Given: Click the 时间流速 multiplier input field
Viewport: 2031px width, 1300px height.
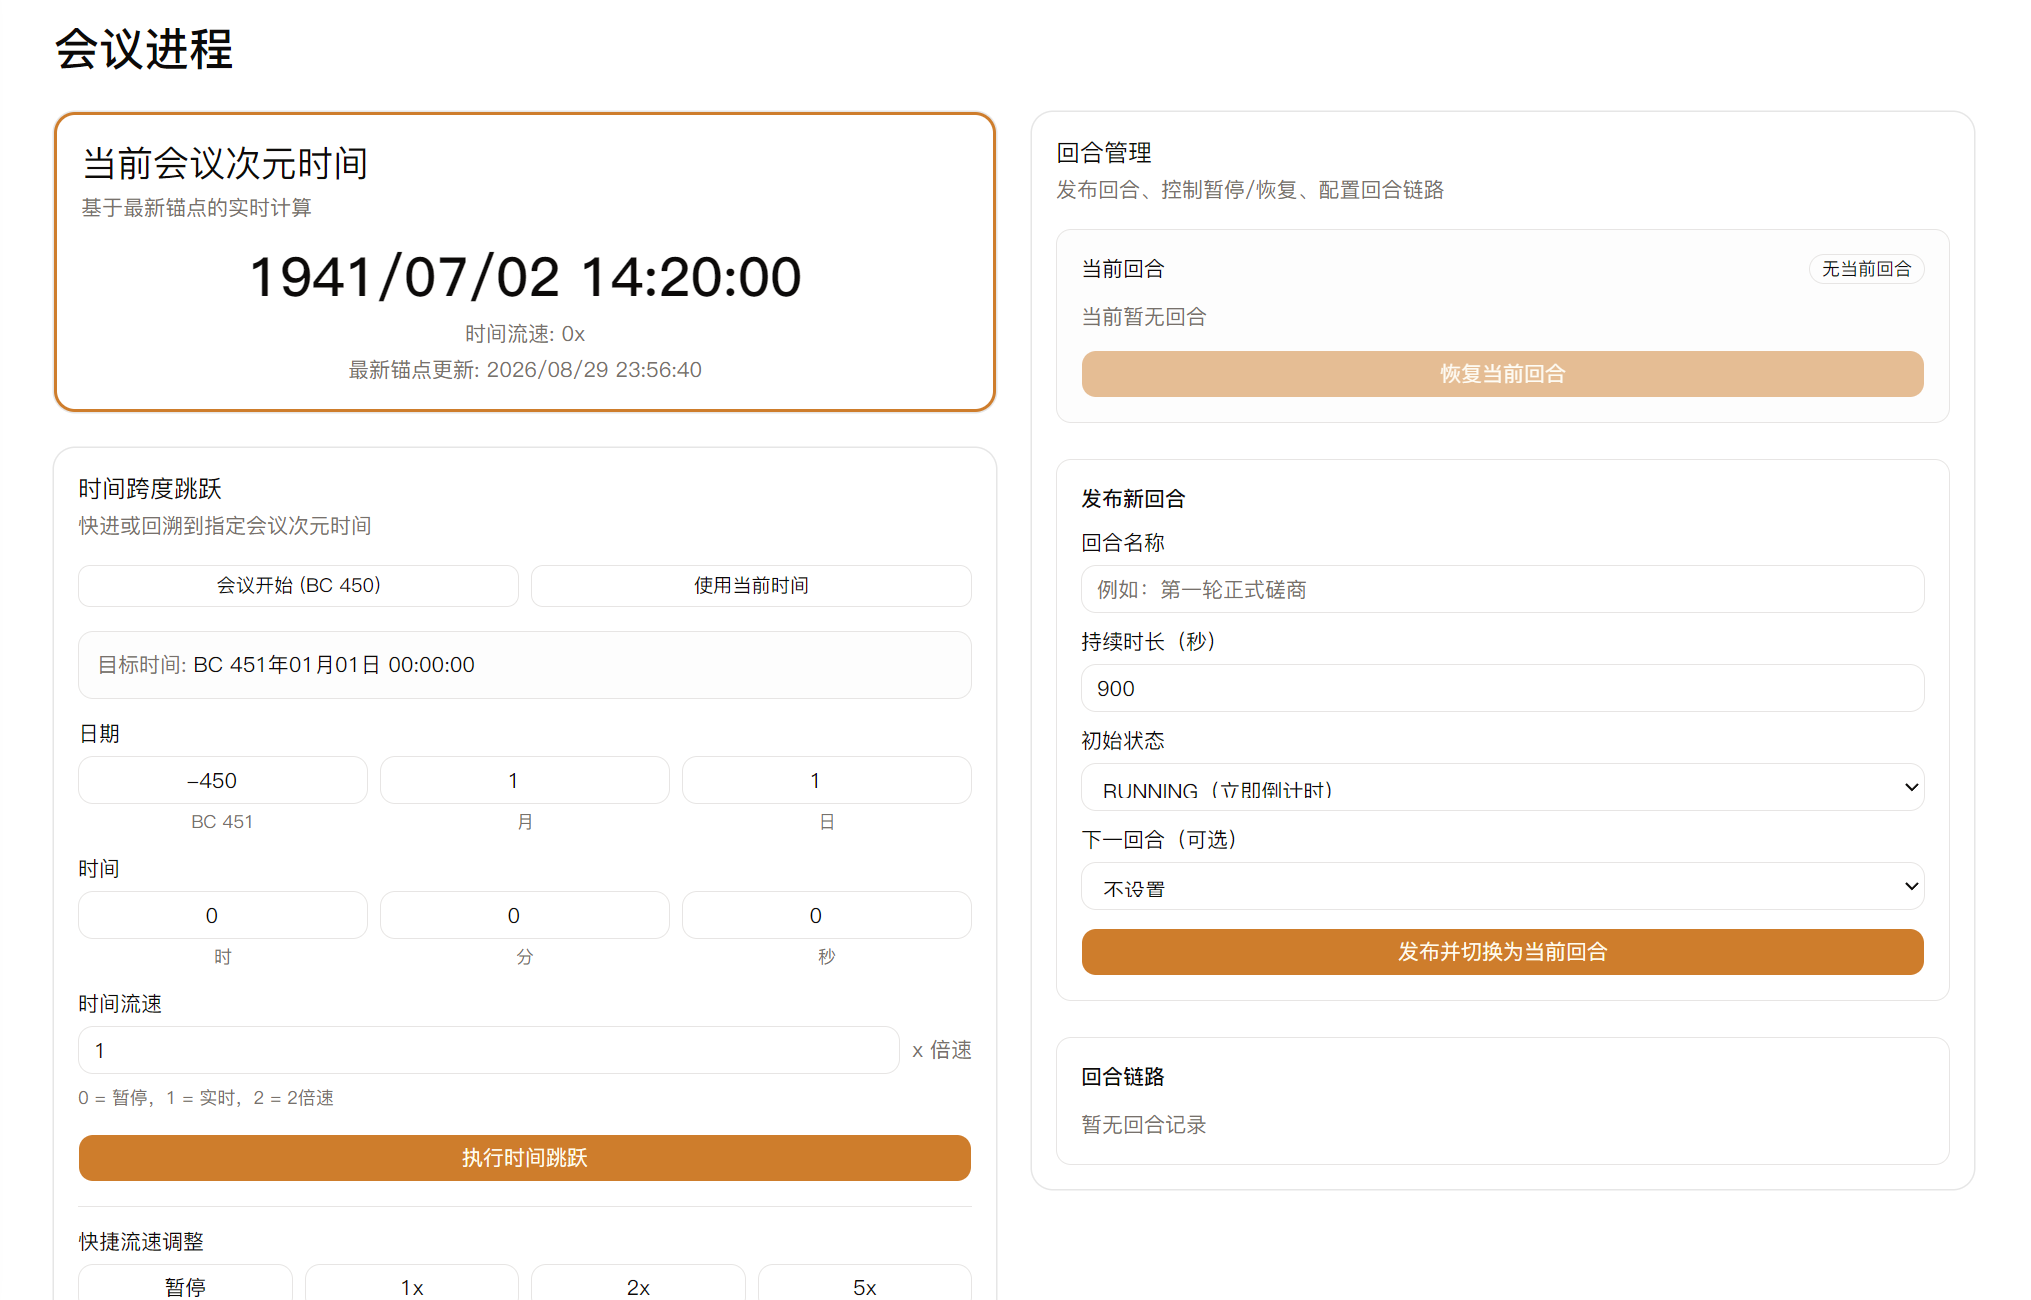Looking at the screenshot, I should click(489, 1050).
